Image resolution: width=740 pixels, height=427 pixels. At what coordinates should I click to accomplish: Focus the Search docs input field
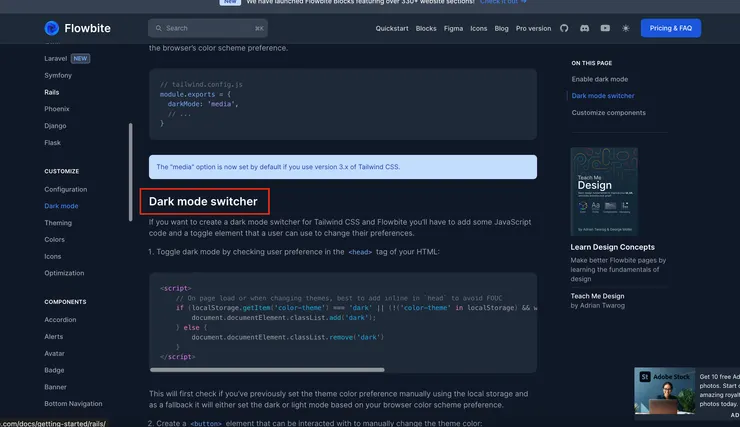tap(208, 28)
